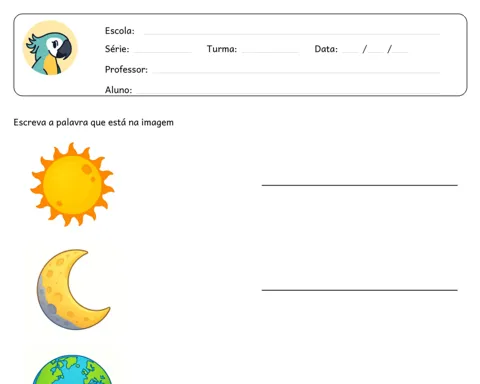This screenshot has width=480, height=384.
Task: Click the Turma label
Action: tap(222, 49)
